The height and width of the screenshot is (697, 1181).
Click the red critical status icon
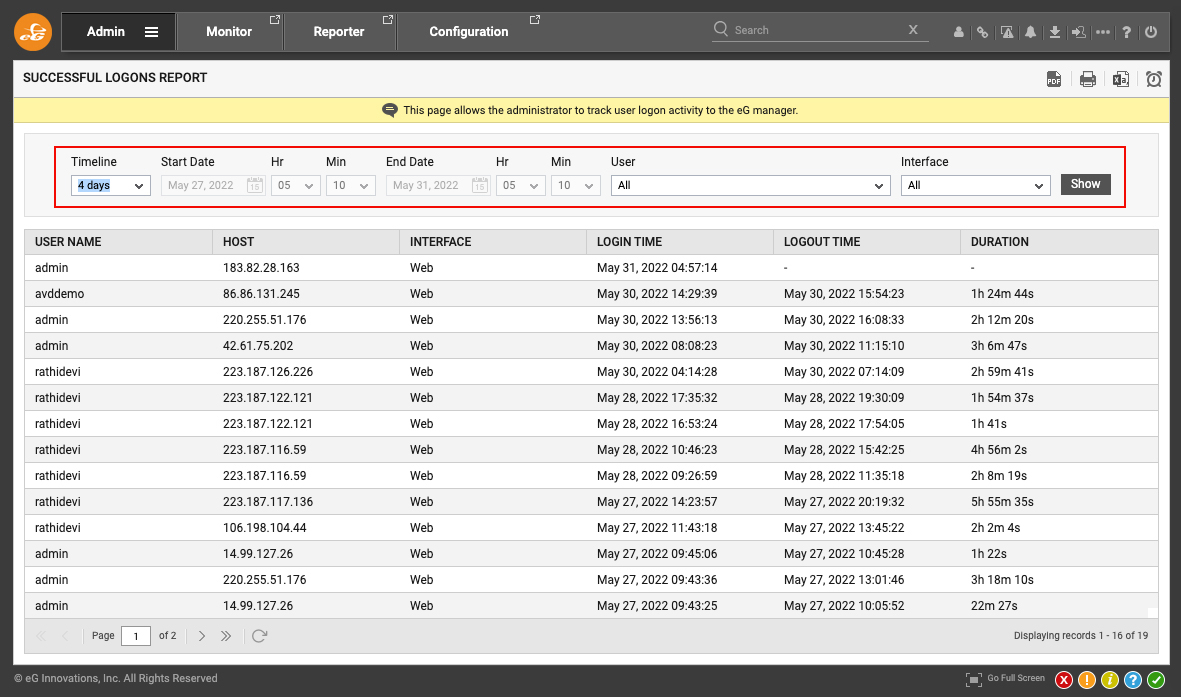coord(1064,680)
